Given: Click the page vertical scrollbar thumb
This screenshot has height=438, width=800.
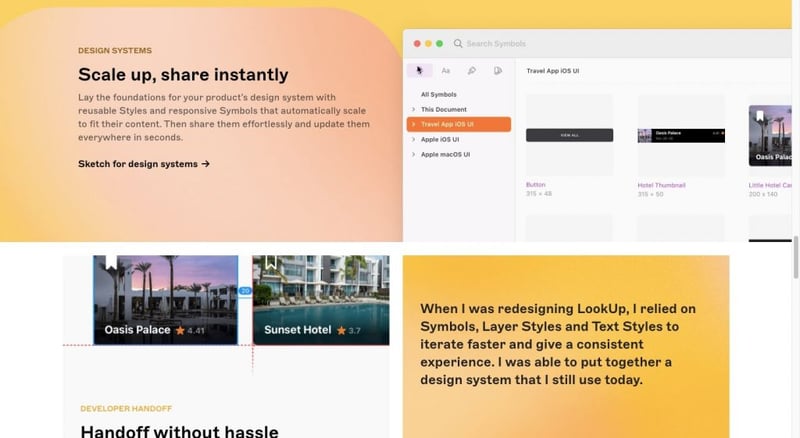Looking at the screenshot, I should click(x=795, y=257).
